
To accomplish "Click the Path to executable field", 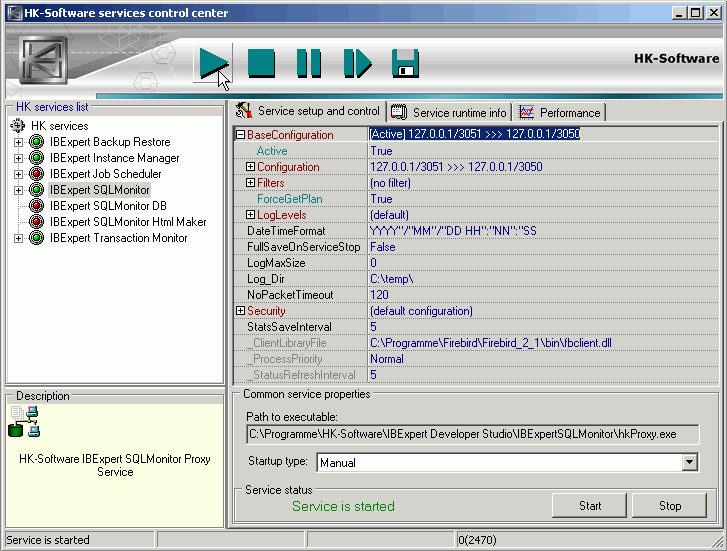I will tap(472, 434).
